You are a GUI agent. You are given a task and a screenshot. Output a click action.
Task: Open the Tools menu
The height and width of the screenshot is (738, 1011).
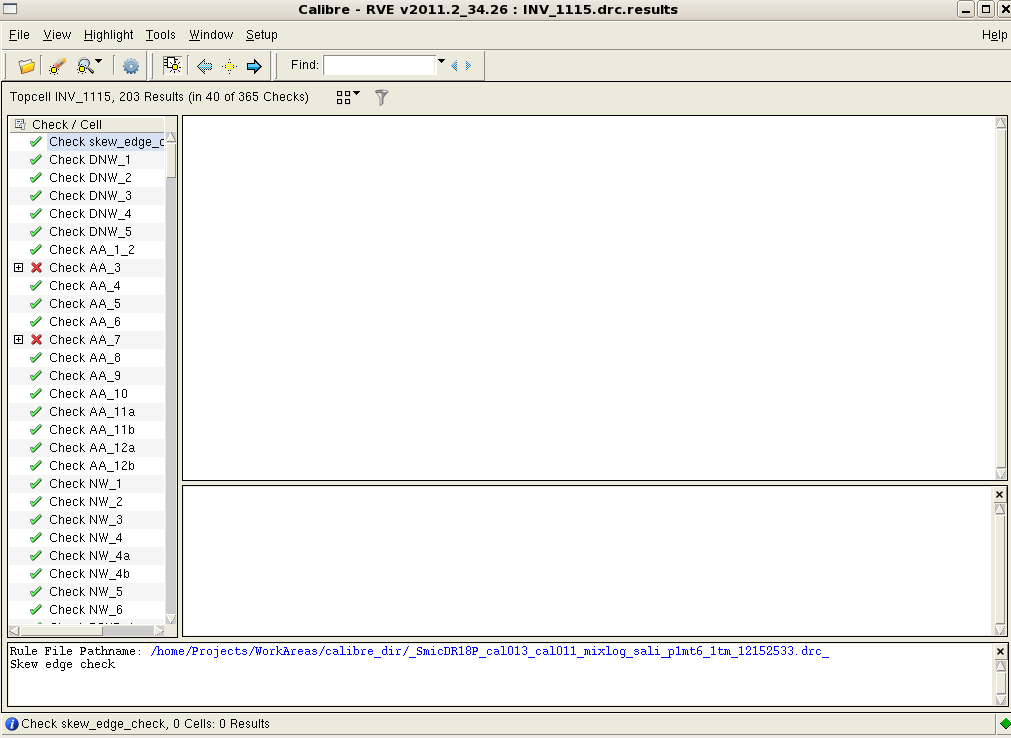coord(161,35)
